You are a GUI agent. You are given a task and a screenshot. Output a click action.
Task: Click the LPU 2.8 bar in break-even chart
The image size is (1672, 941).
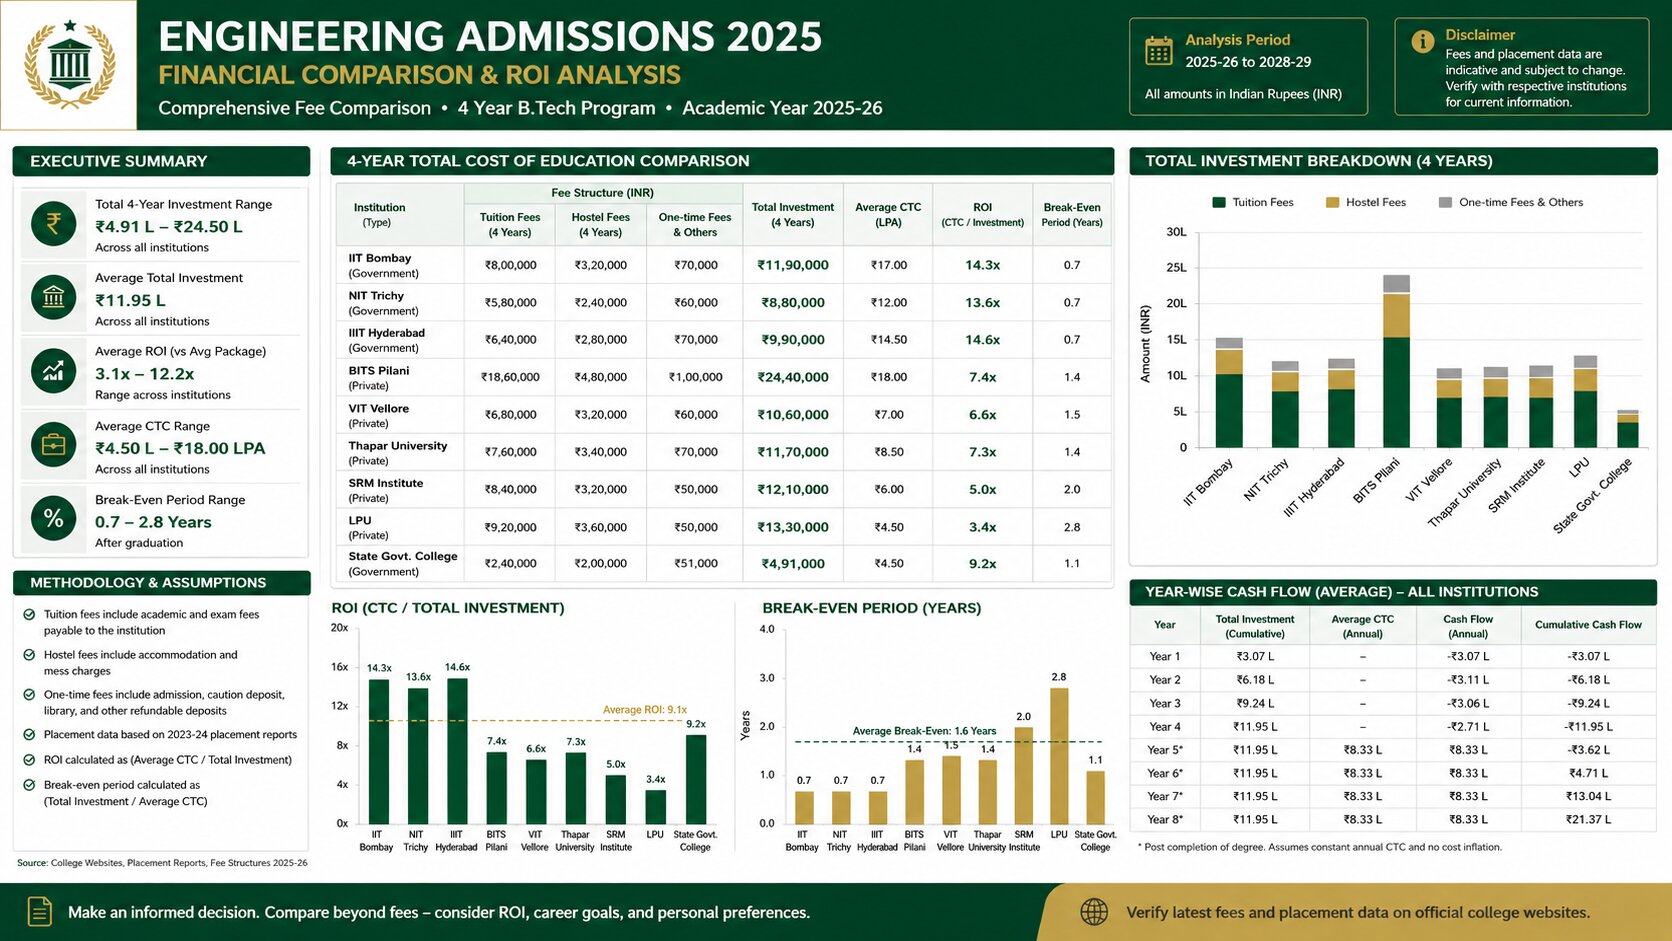[x=1059, y=756]
